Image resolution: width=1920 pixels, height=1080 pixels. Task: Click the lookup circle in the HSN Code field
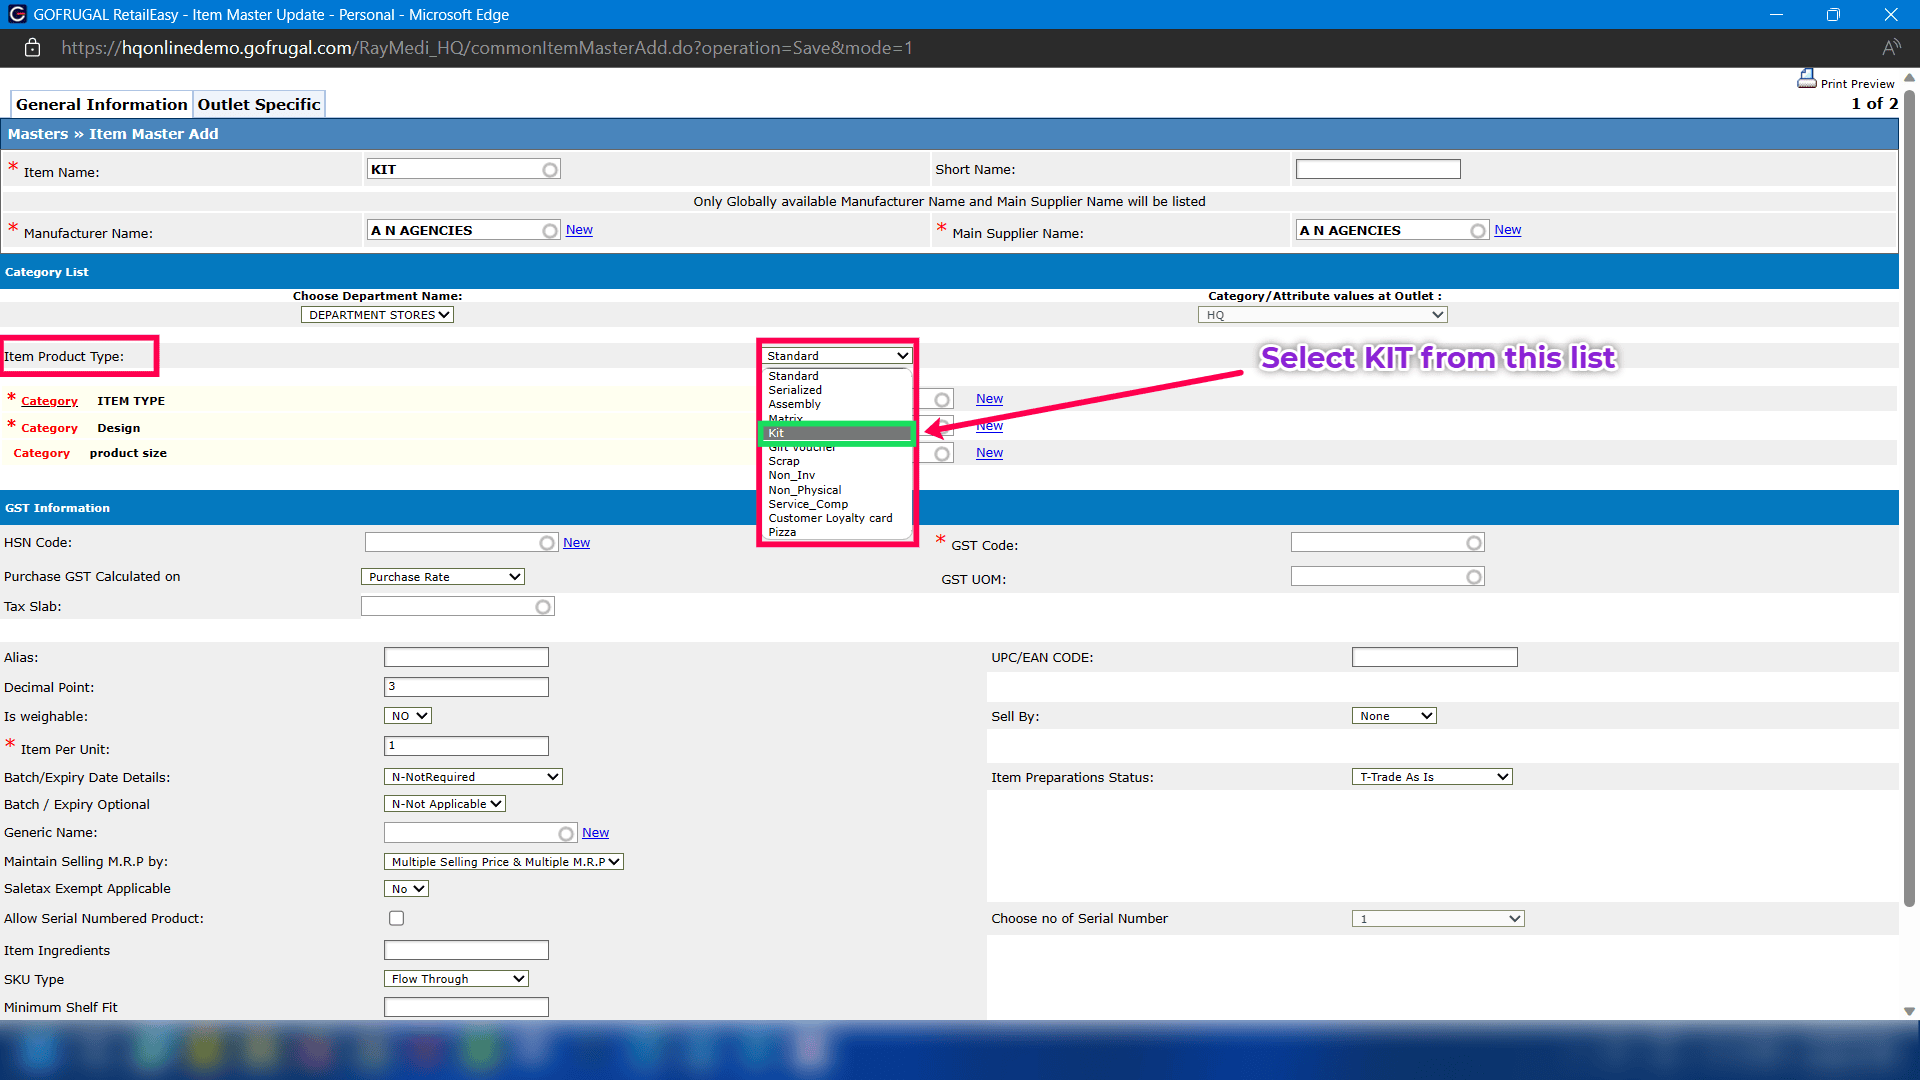(x=547, y=543)
